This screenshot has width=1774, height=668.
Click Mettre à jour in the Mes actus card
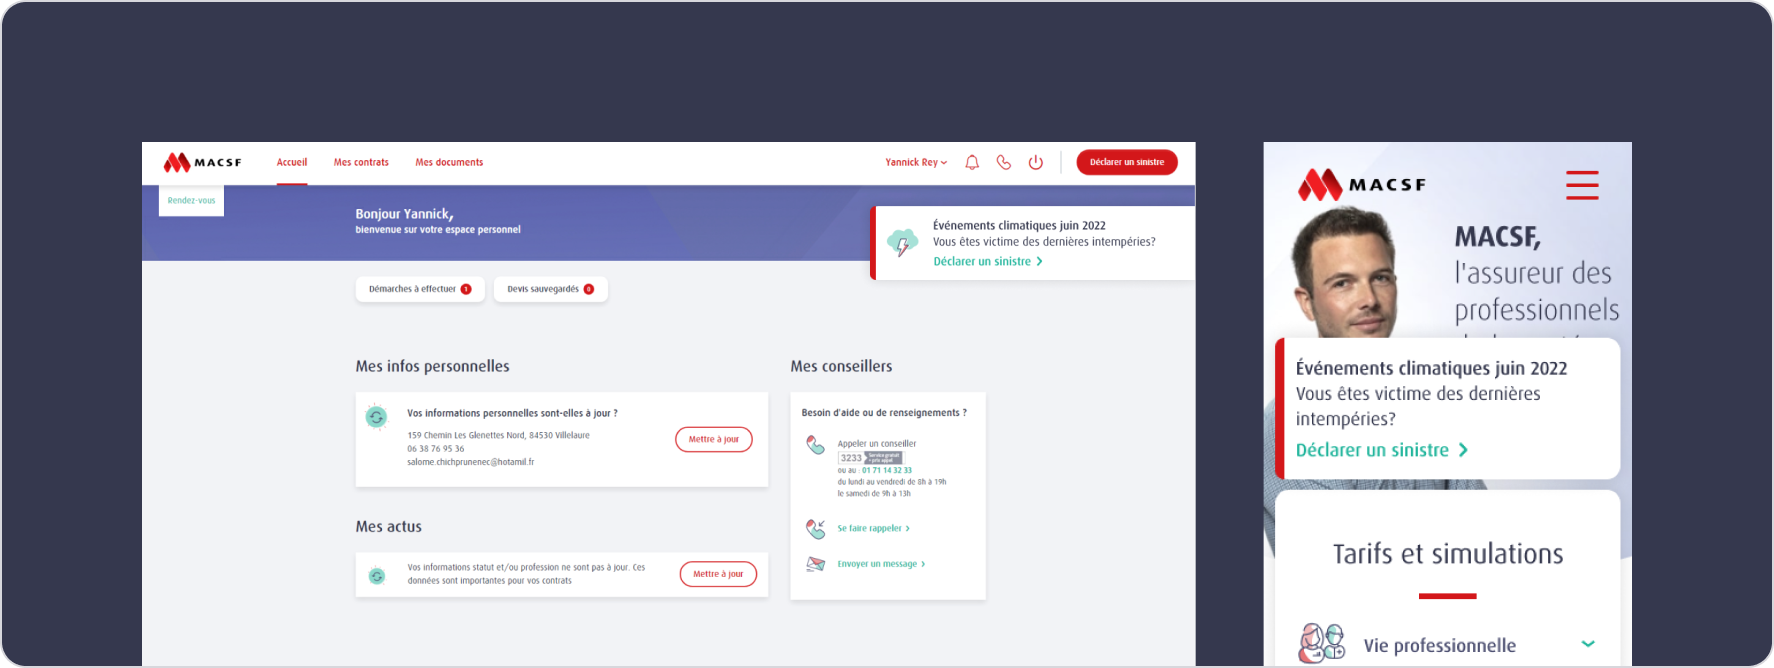click(718, 574)
